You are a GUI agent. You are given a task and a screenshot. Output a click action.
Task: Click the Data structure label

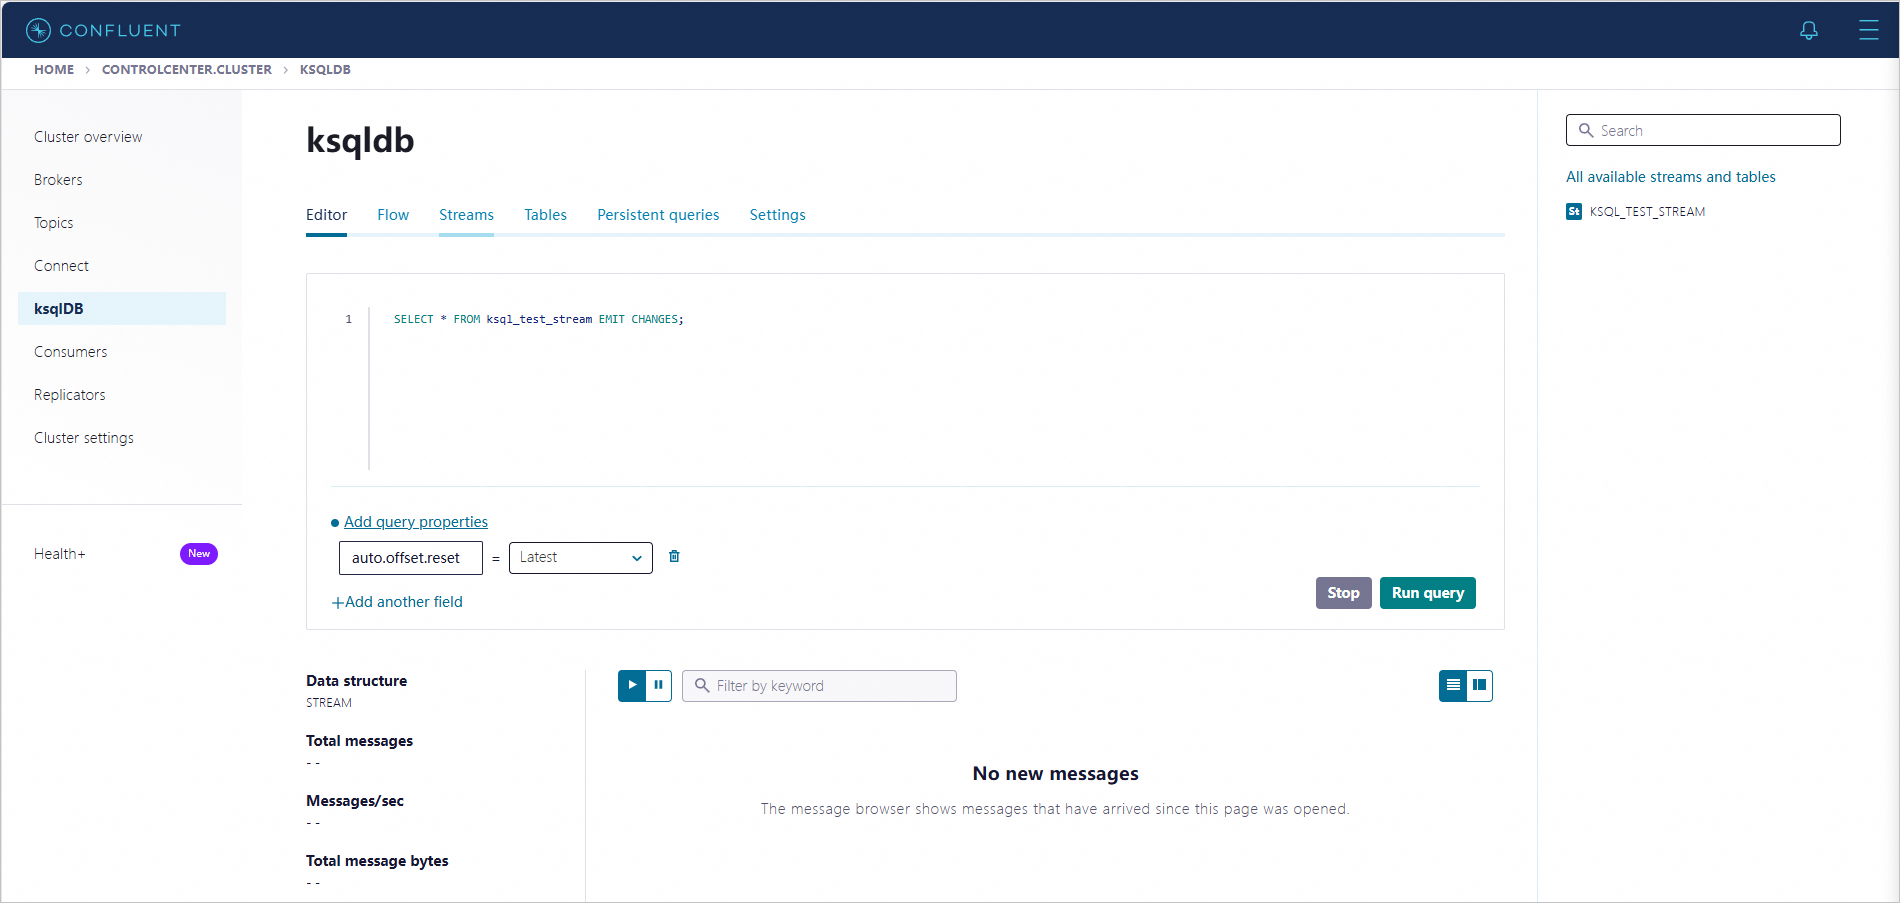pos(356,681)
